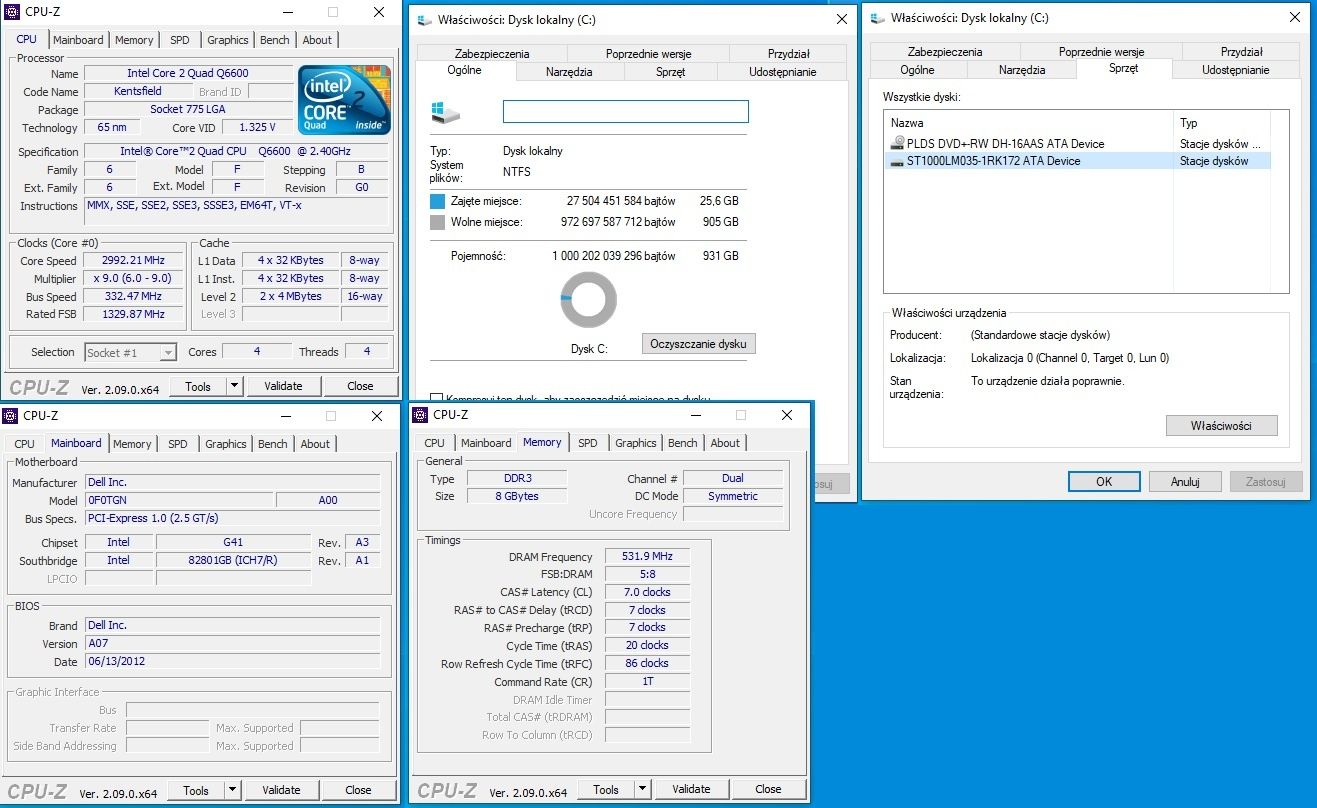The image size is (1317, 808).
Task: Switch to the CPU tab in the Mainboard window
Action: (x=25, y=444)
